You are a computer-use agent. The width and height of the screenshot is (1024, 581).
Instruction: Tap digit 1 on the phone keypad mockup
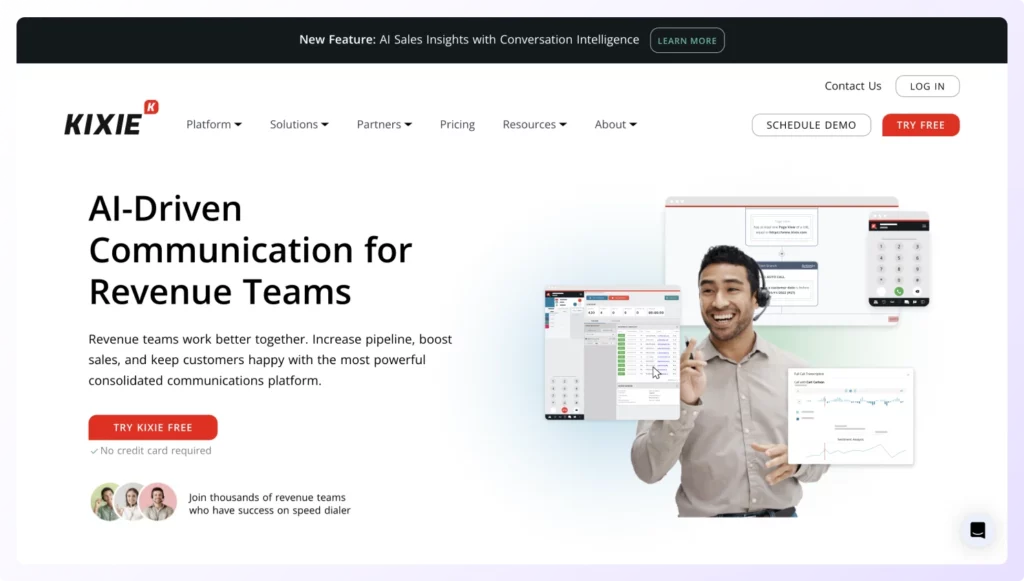point(881,246)
